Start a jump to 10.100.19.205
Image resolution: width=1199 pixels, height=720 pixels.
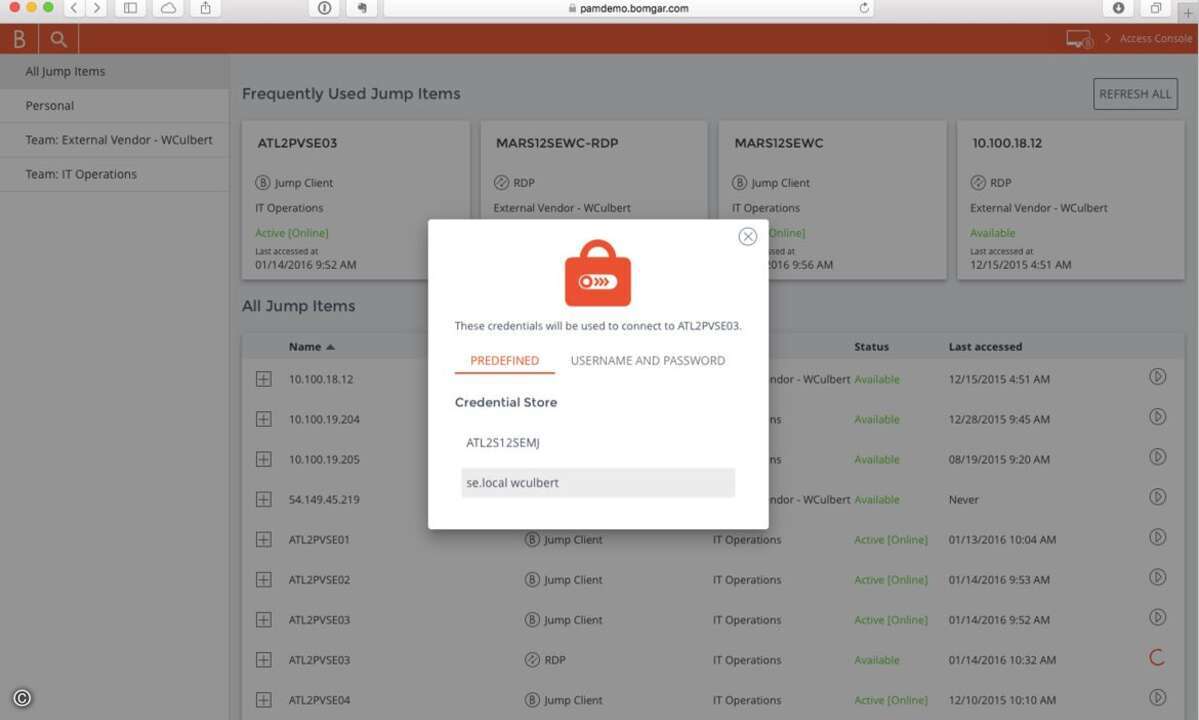pyautogui.click(x=1157, y=457)
